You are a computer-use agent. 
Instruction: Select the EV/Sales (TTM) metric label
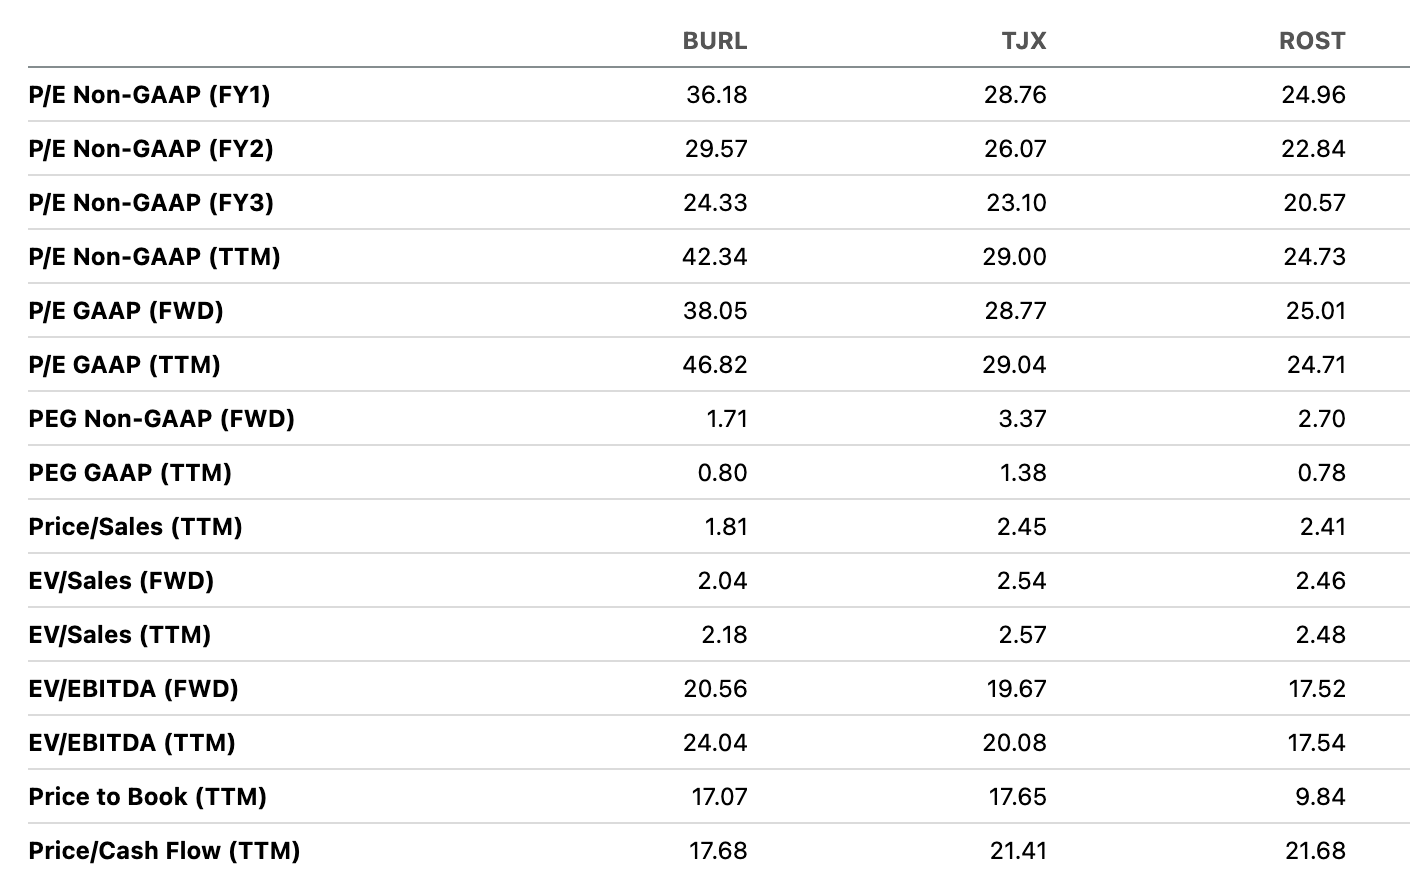click(x=120, y=635)
